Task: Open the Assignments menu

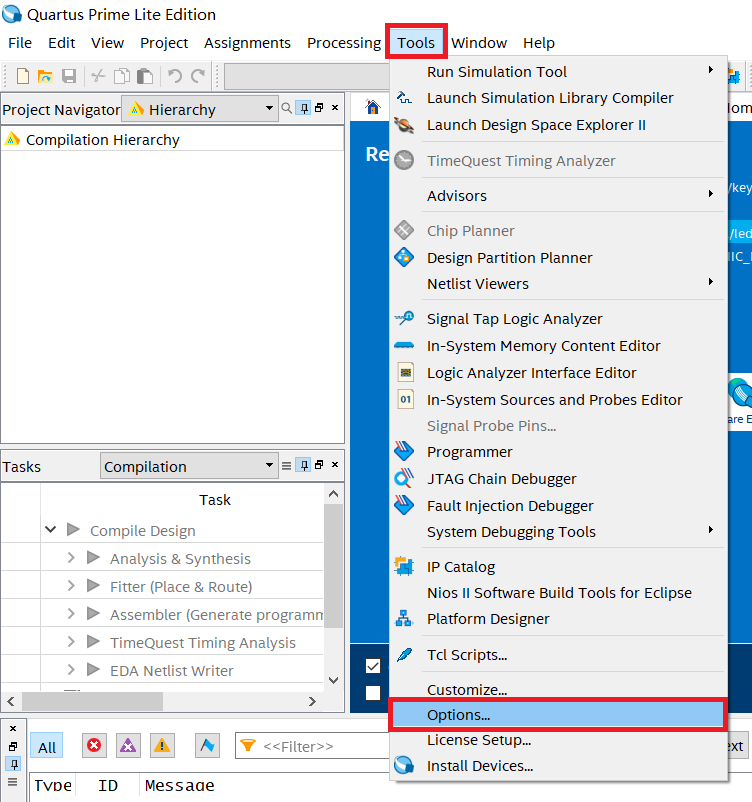Action: point(247,43)
